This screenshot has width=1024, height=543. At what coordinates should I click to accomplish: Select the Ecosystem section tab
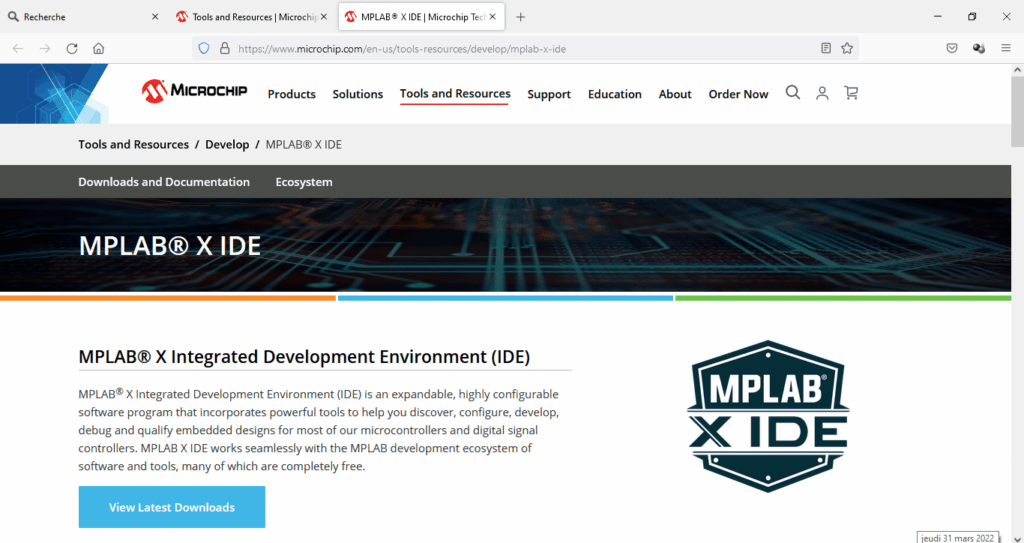(304, 182)
